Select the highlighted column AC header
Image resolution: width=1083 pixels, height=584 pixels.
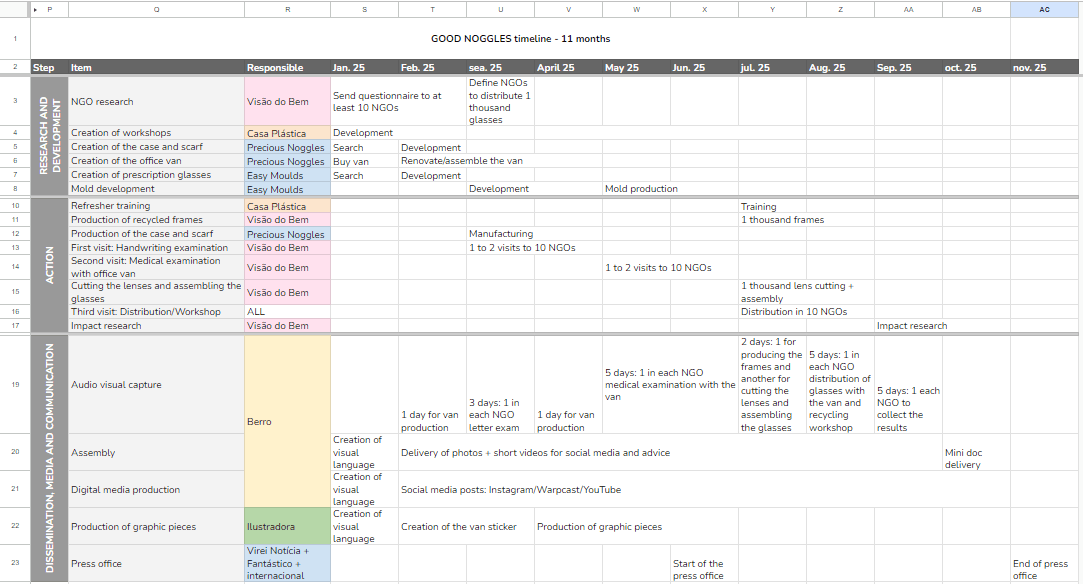(1044, 9)
